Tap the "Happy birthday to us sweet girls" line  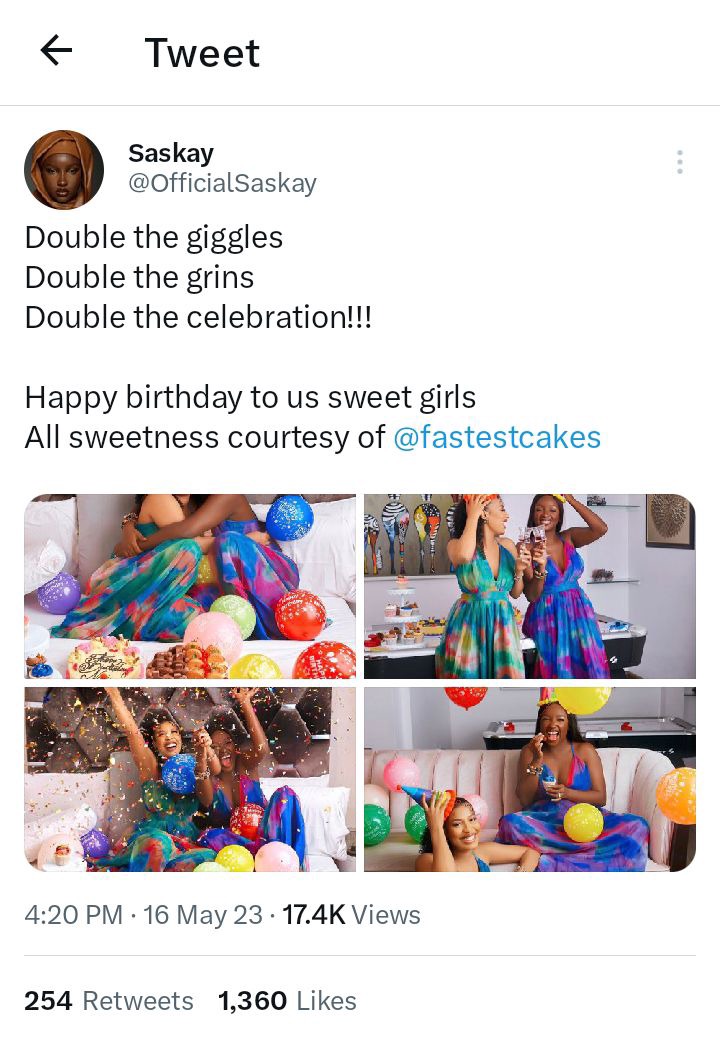[x=250, y=397]
